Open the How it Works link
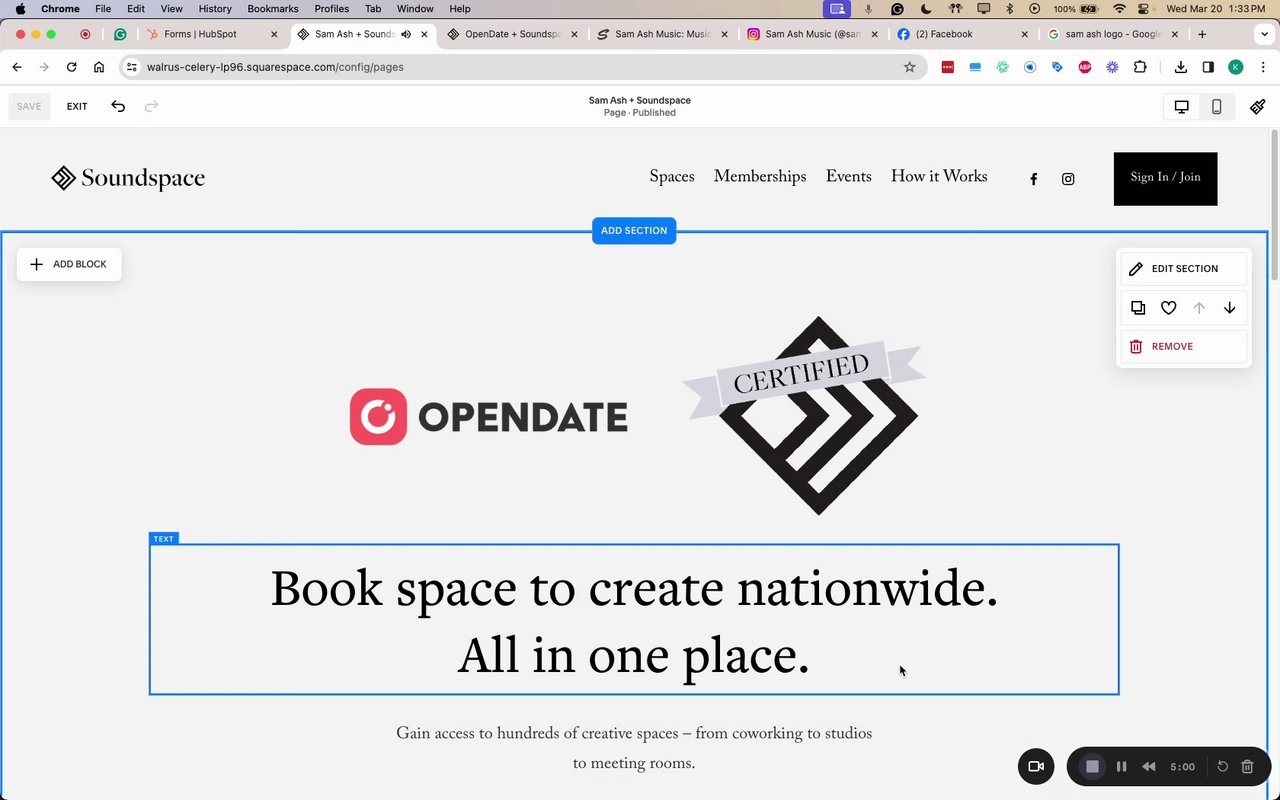This screenshot has width=1280, height=800. pyautogui.click(x=939, y=177)
